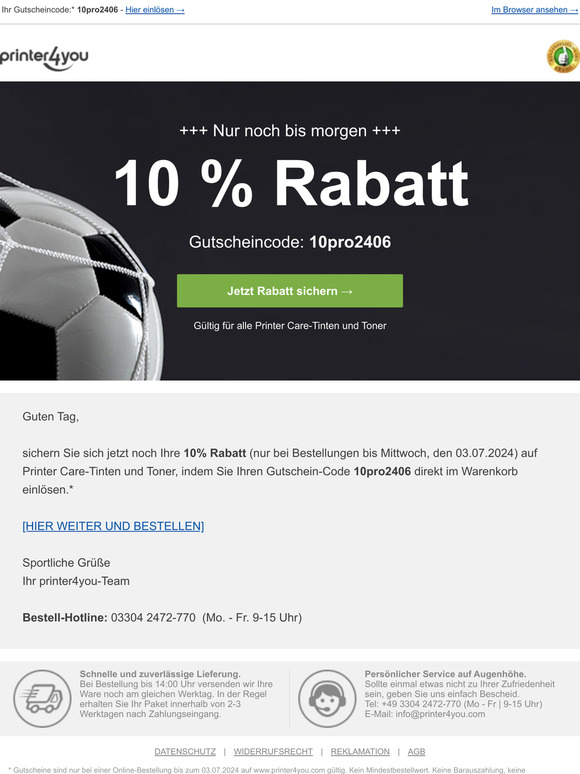The width and height of the screenshot is (580, 774).
Task: Click the 'Nur noch bis morgen' banner text
Action: tap(290, 131)
